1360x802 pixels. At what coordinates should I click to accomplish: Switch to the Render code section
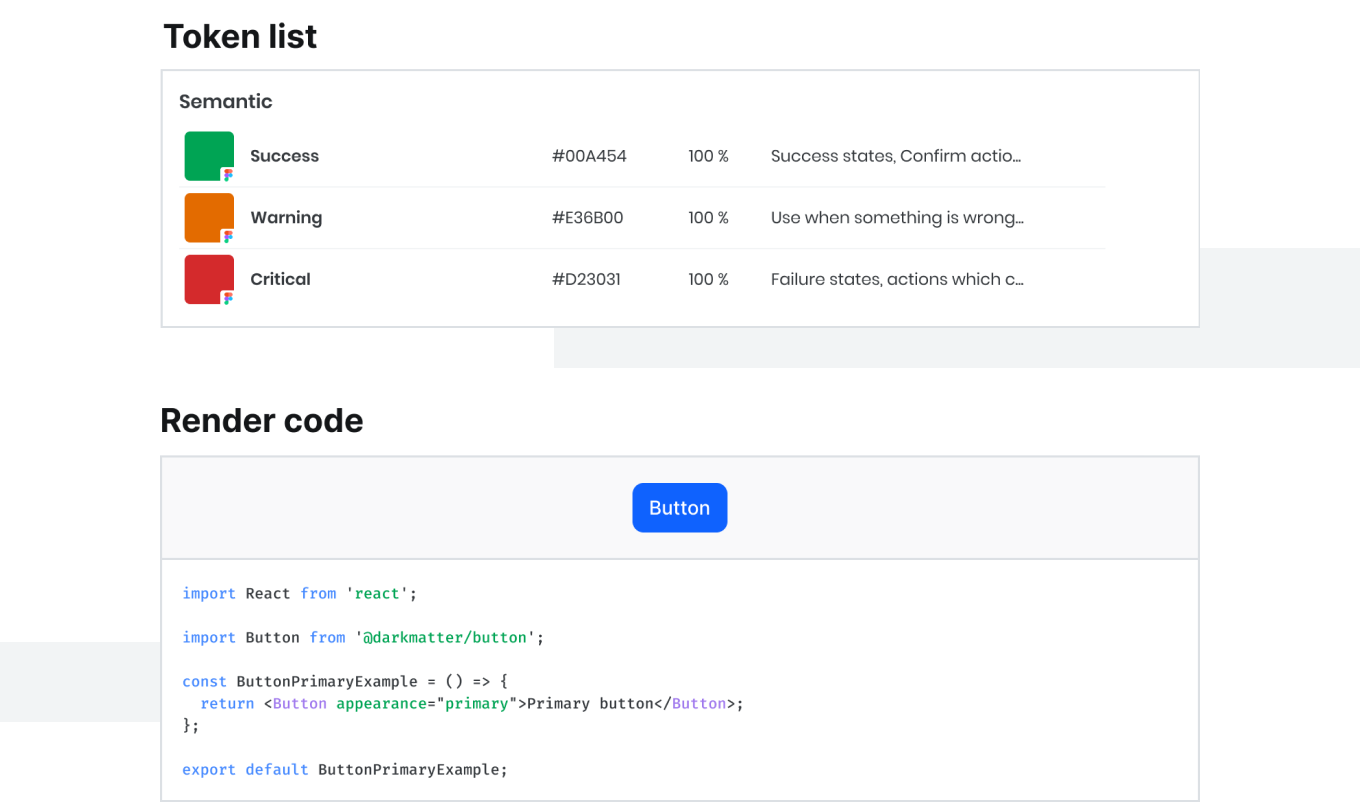pyautogui.click(x=261, y=420)
